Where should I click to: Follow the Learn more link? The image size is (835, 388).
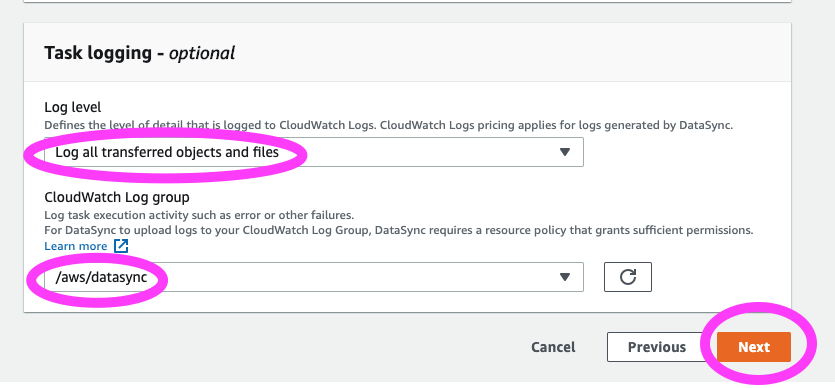[x=76, y=246]
